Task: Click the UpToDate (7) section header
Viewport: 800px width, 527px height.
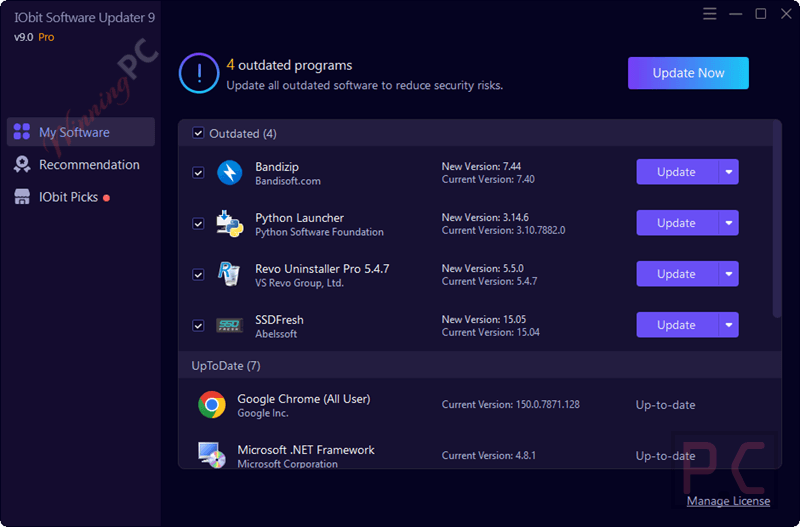Action: click(x=480, y=365)
